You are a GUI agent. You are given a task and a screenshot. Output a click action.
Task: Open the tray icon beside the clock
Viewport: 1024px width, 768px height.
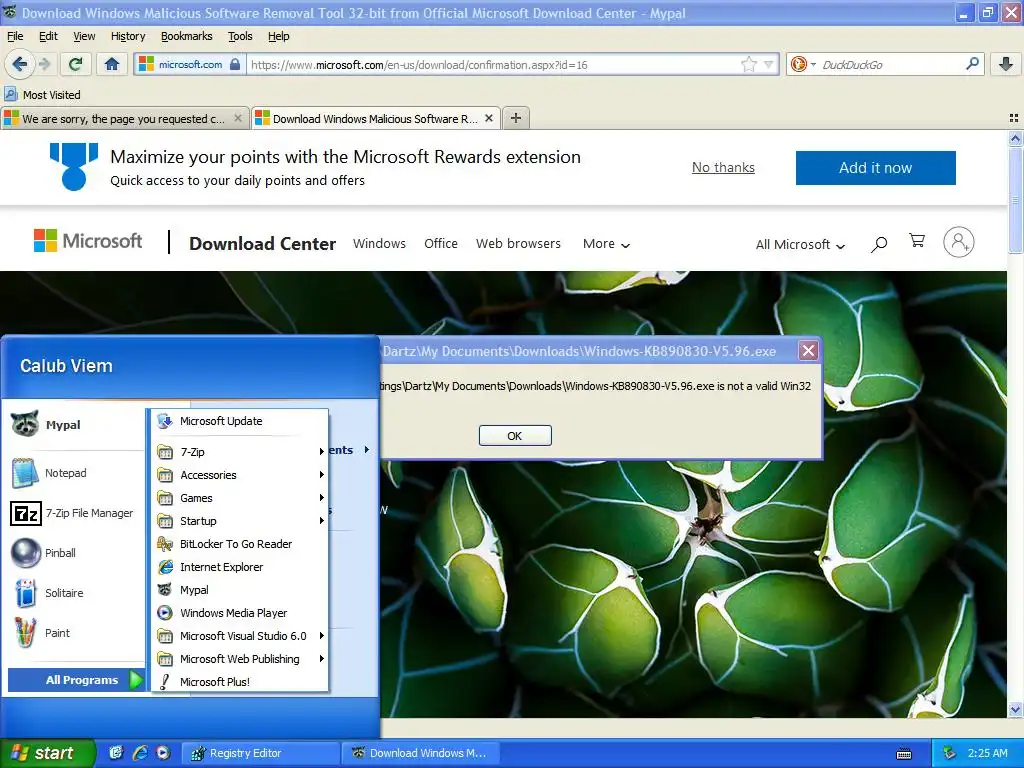pos(949,753)
